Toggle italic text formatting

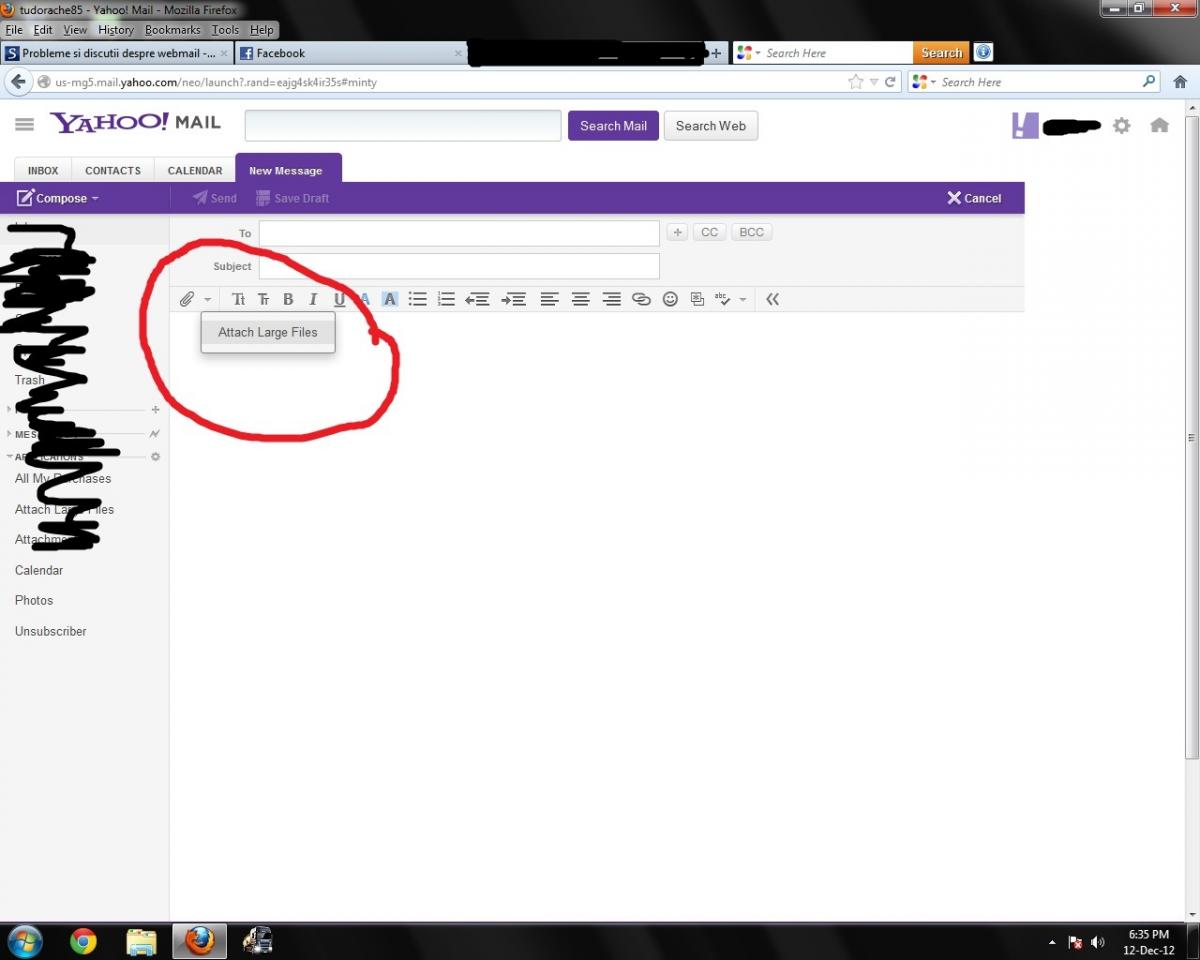point(313,299)
